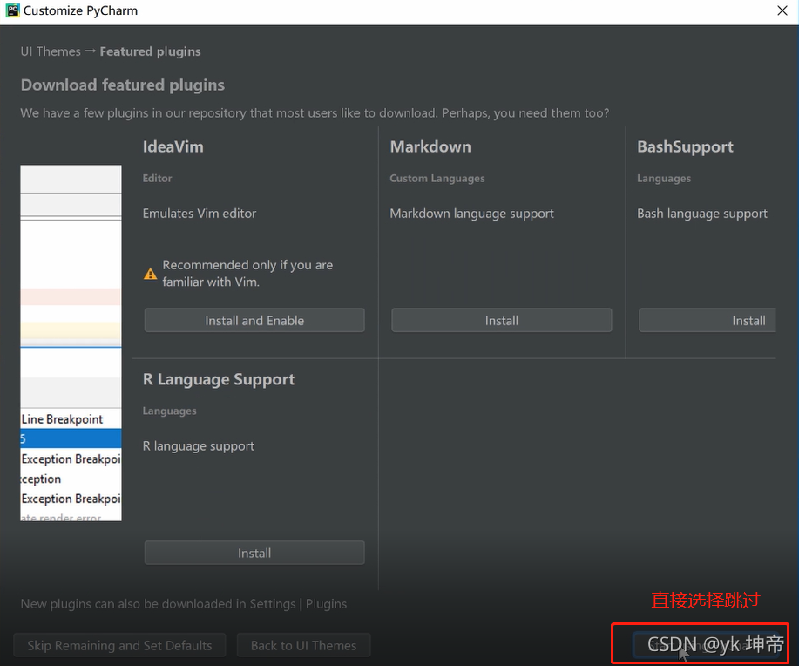Click the Settings | Plugins hint text

[x=298, y=604]
